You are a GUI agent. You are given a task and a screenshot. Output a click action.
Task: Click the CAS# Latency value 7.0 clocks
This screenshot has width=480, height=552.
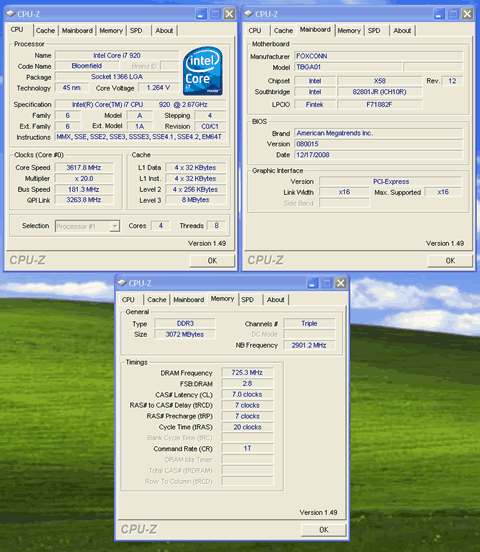[x=247, y=394]
